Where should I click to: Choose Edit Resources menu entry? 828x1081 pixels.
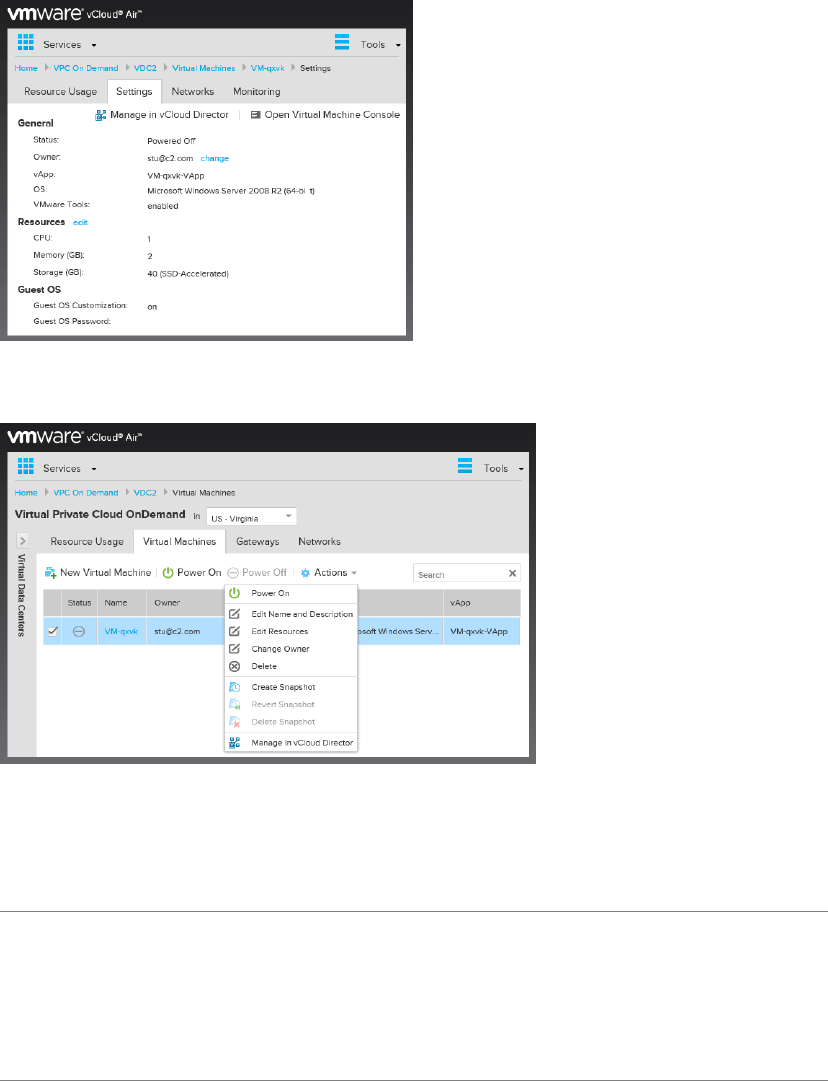(x=280, y=632)
